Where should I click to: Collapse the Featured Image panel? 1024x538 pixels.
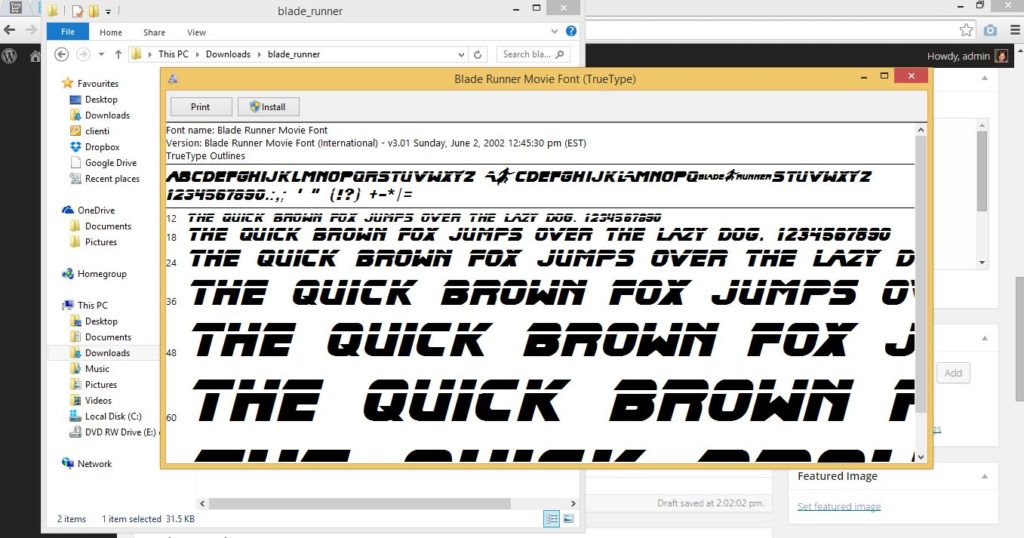point(984,477)
